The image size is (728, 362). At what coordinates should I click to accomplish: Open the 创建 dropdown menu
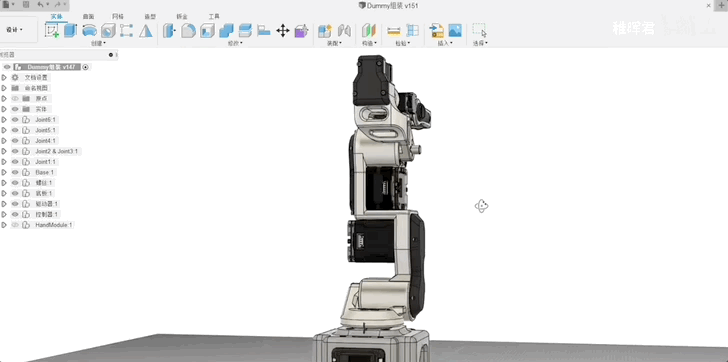pos(98,43)
